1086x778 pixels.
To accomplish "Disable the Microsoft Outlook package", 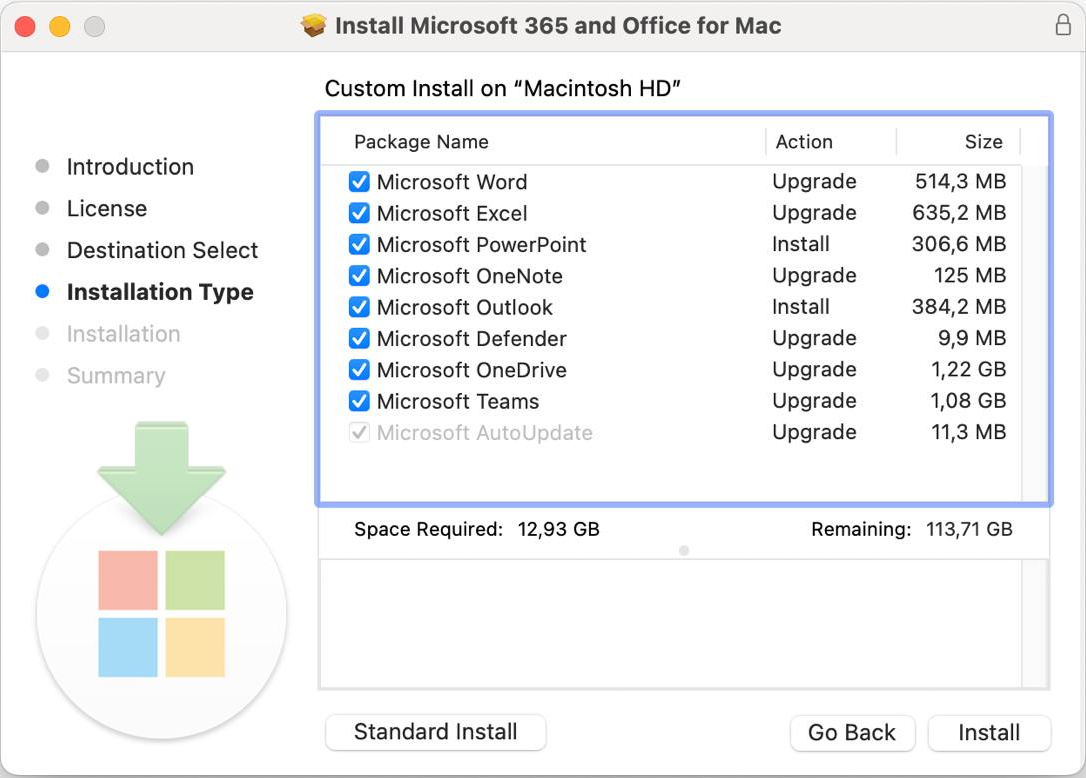I will pos(359,307).
